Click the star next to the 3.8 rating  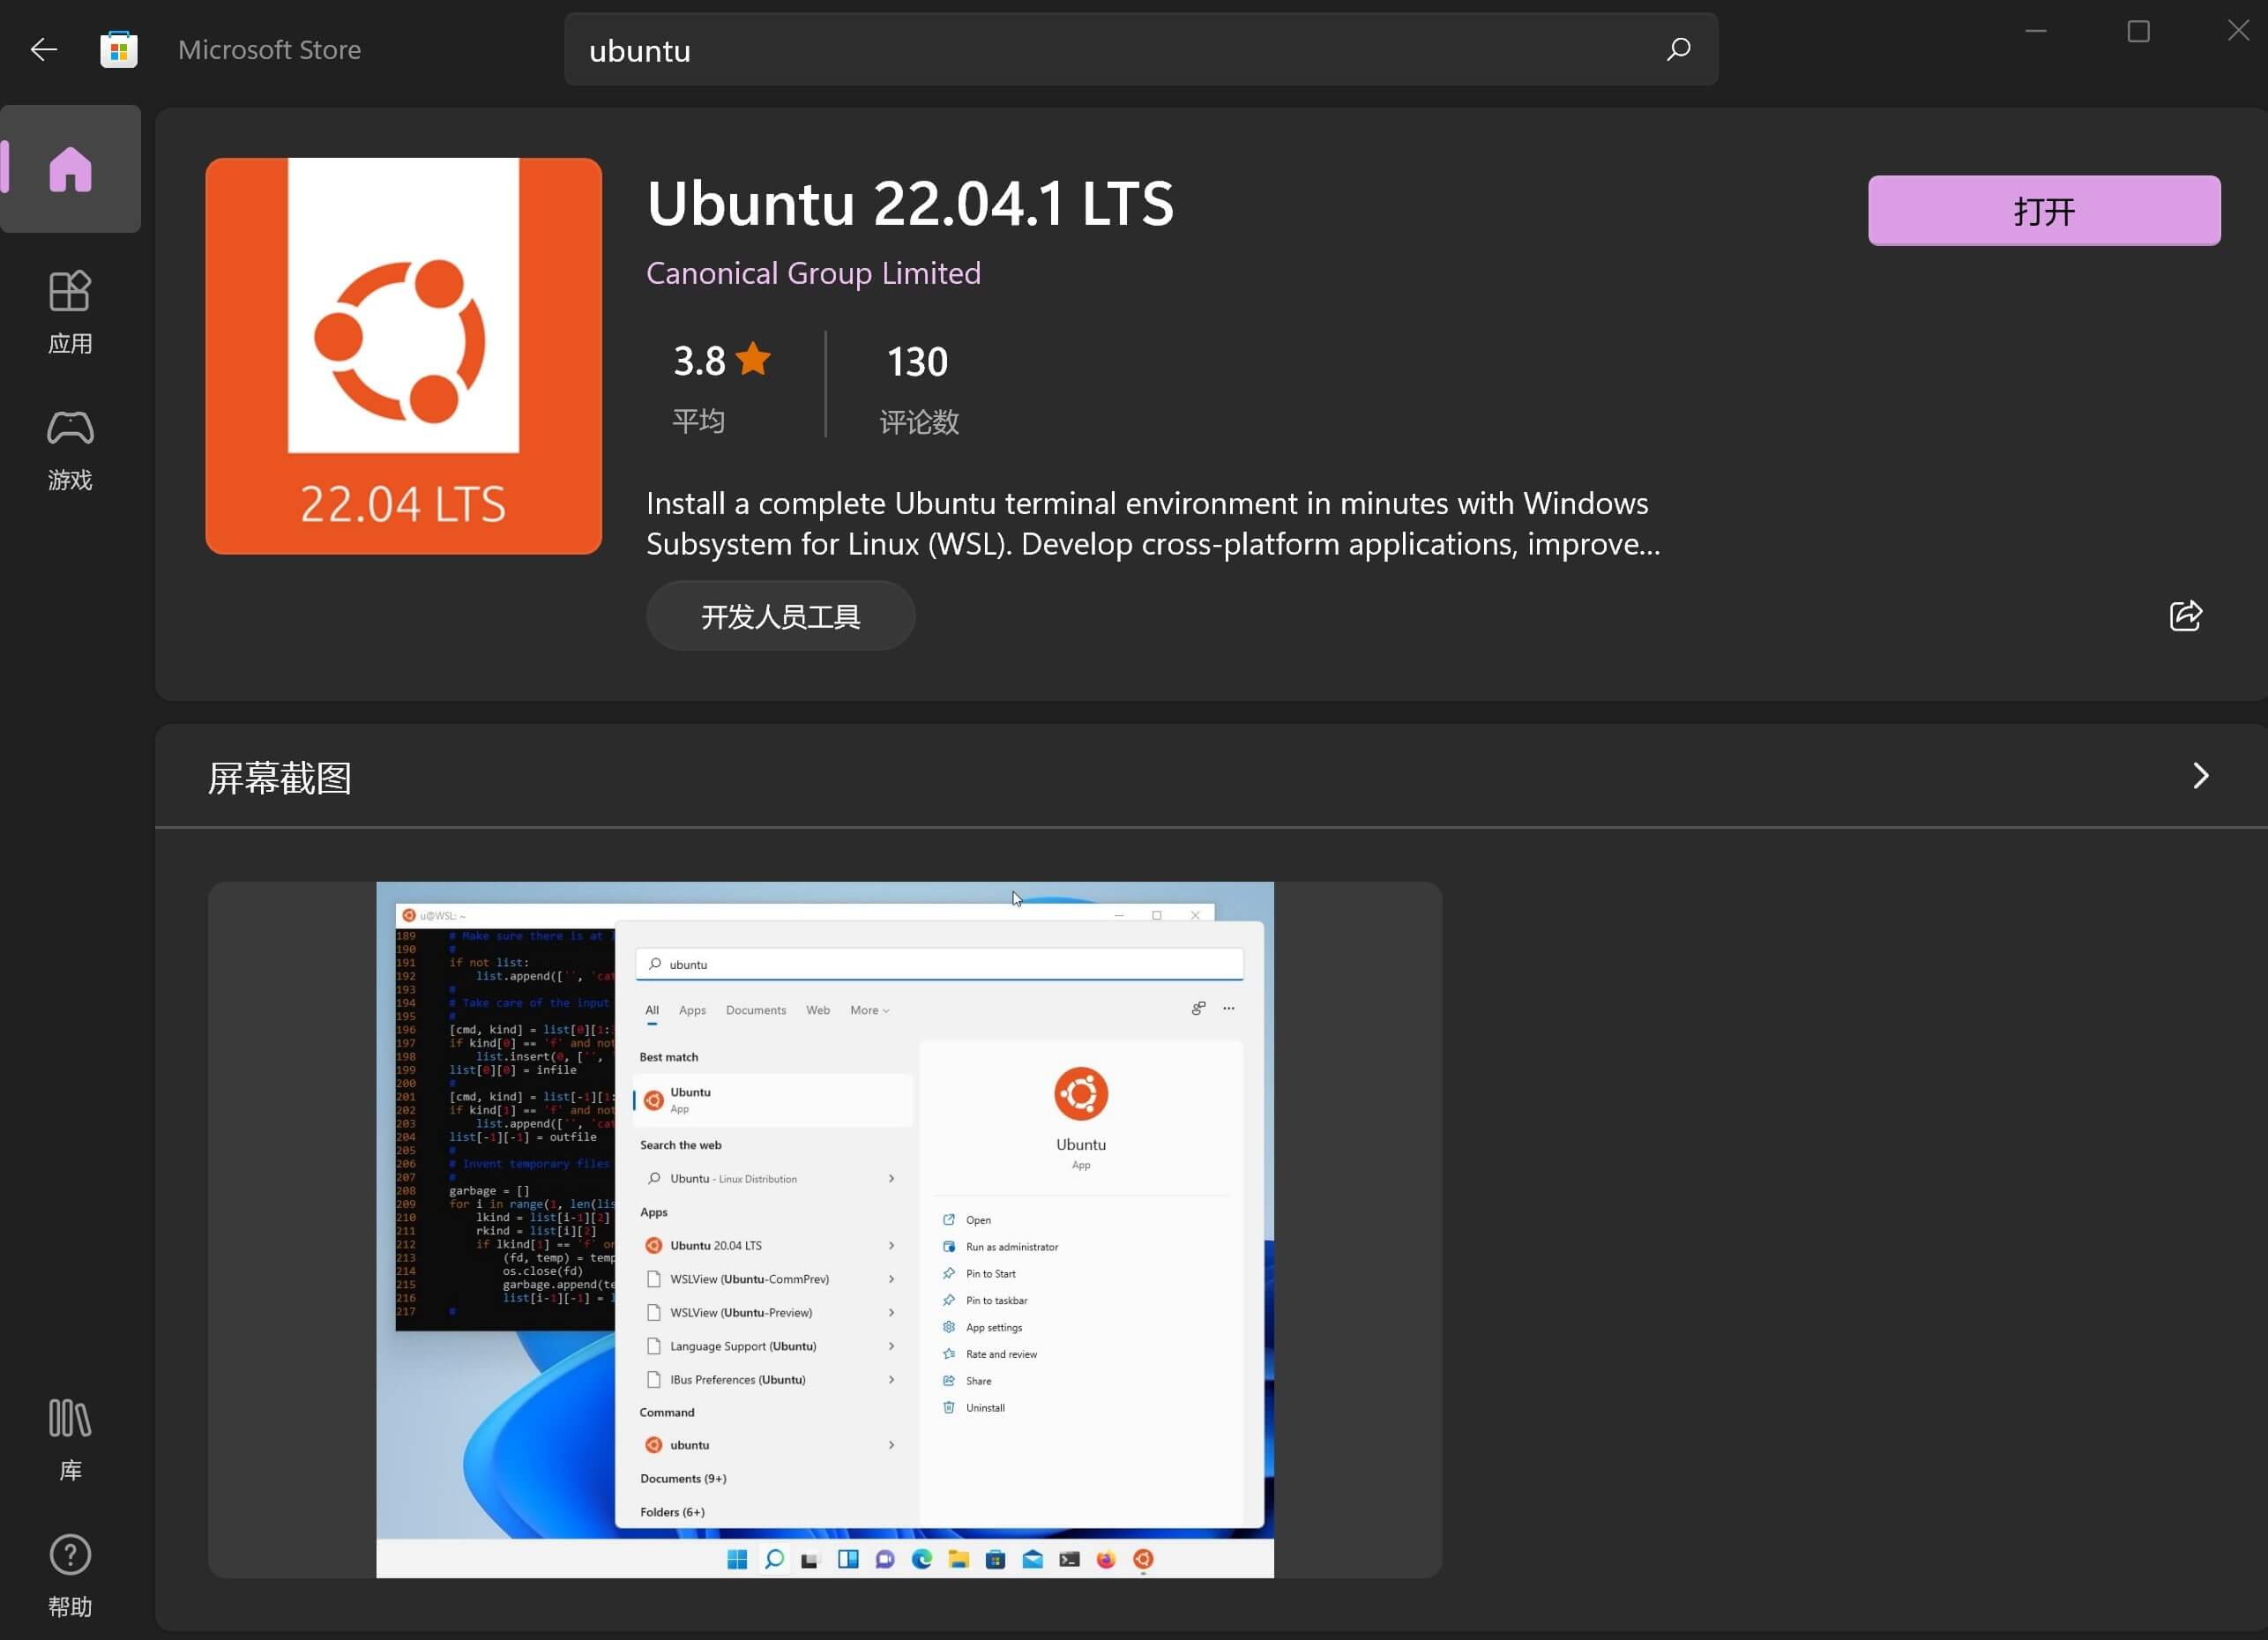755,359
